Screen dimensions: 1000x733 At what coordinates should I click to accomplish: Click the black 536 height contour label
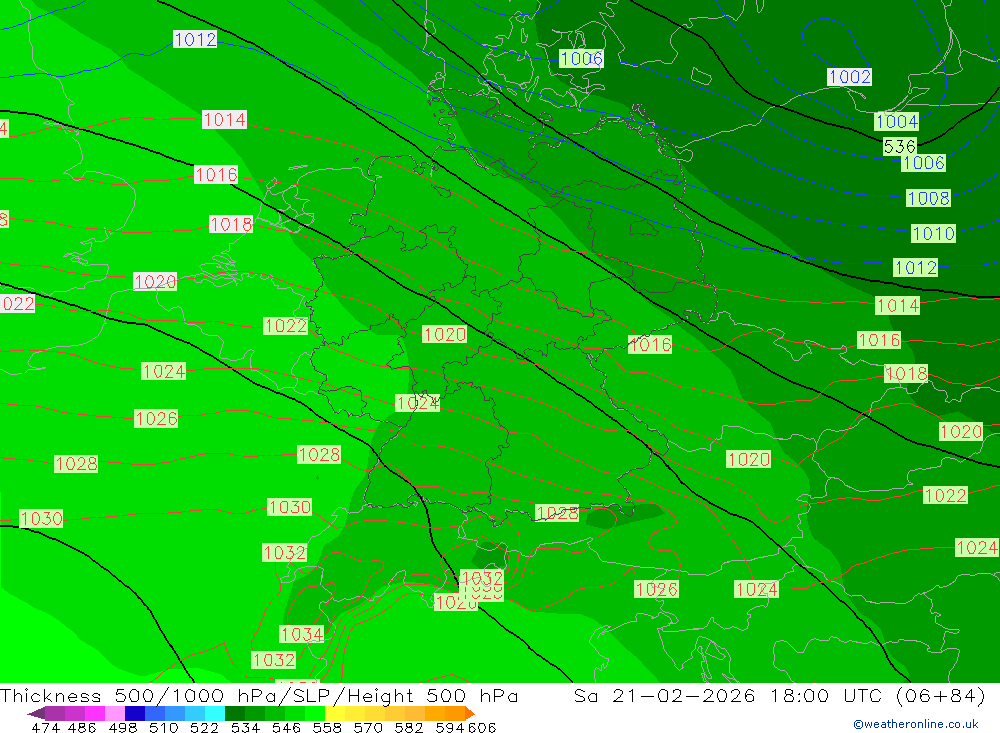[x=900, y=146]
